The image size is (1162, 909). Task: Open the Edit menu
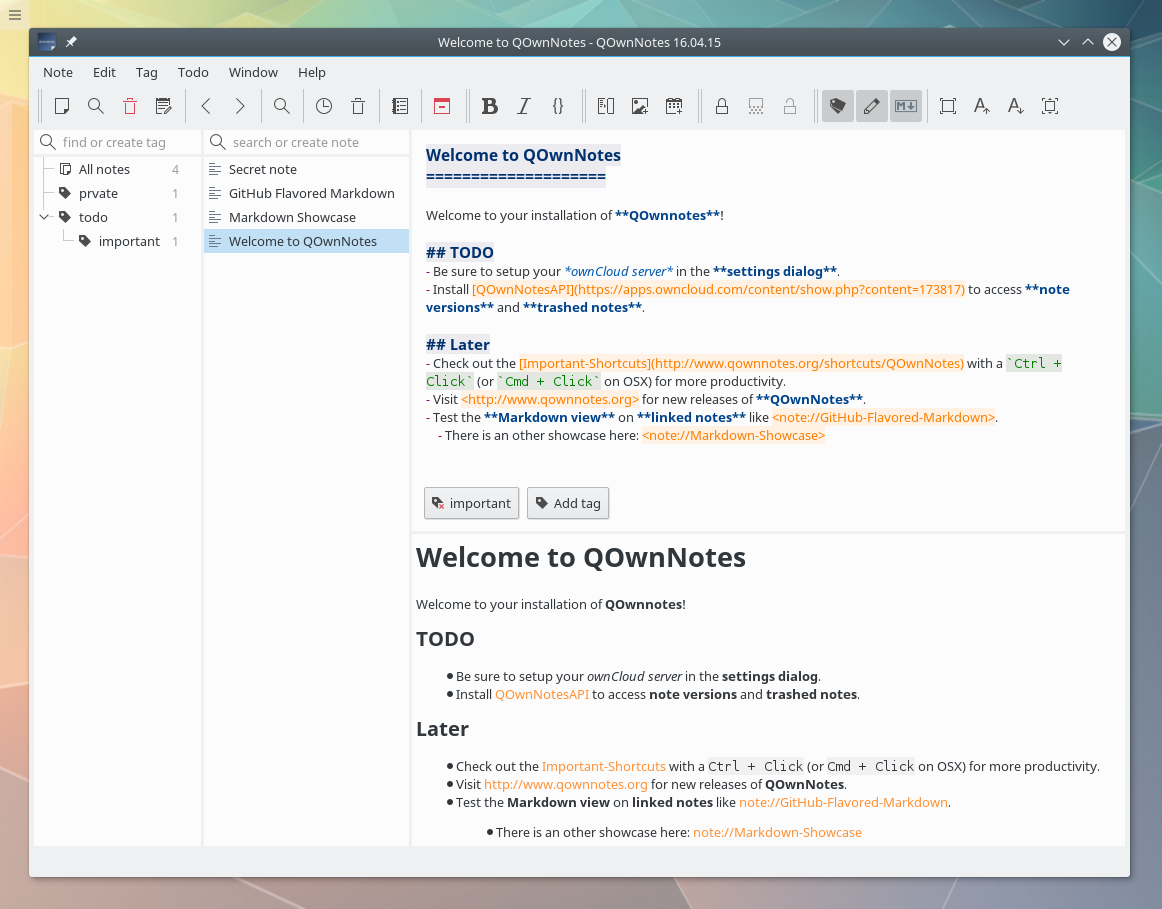coord(104,73)
